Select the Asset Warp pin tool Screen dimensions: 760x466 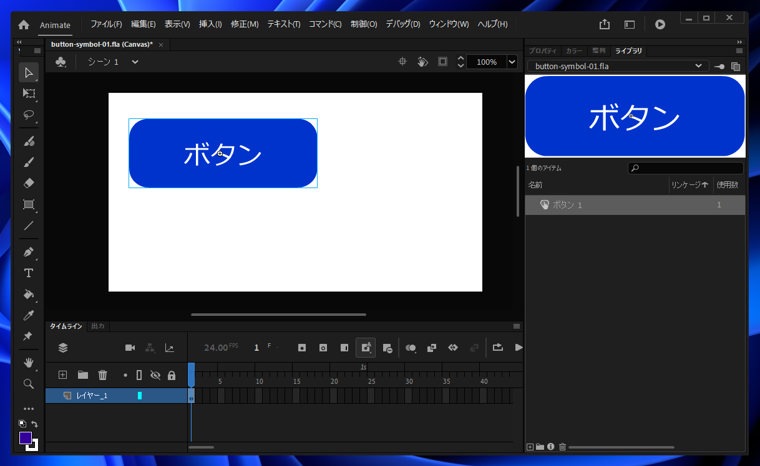point(29,336)
